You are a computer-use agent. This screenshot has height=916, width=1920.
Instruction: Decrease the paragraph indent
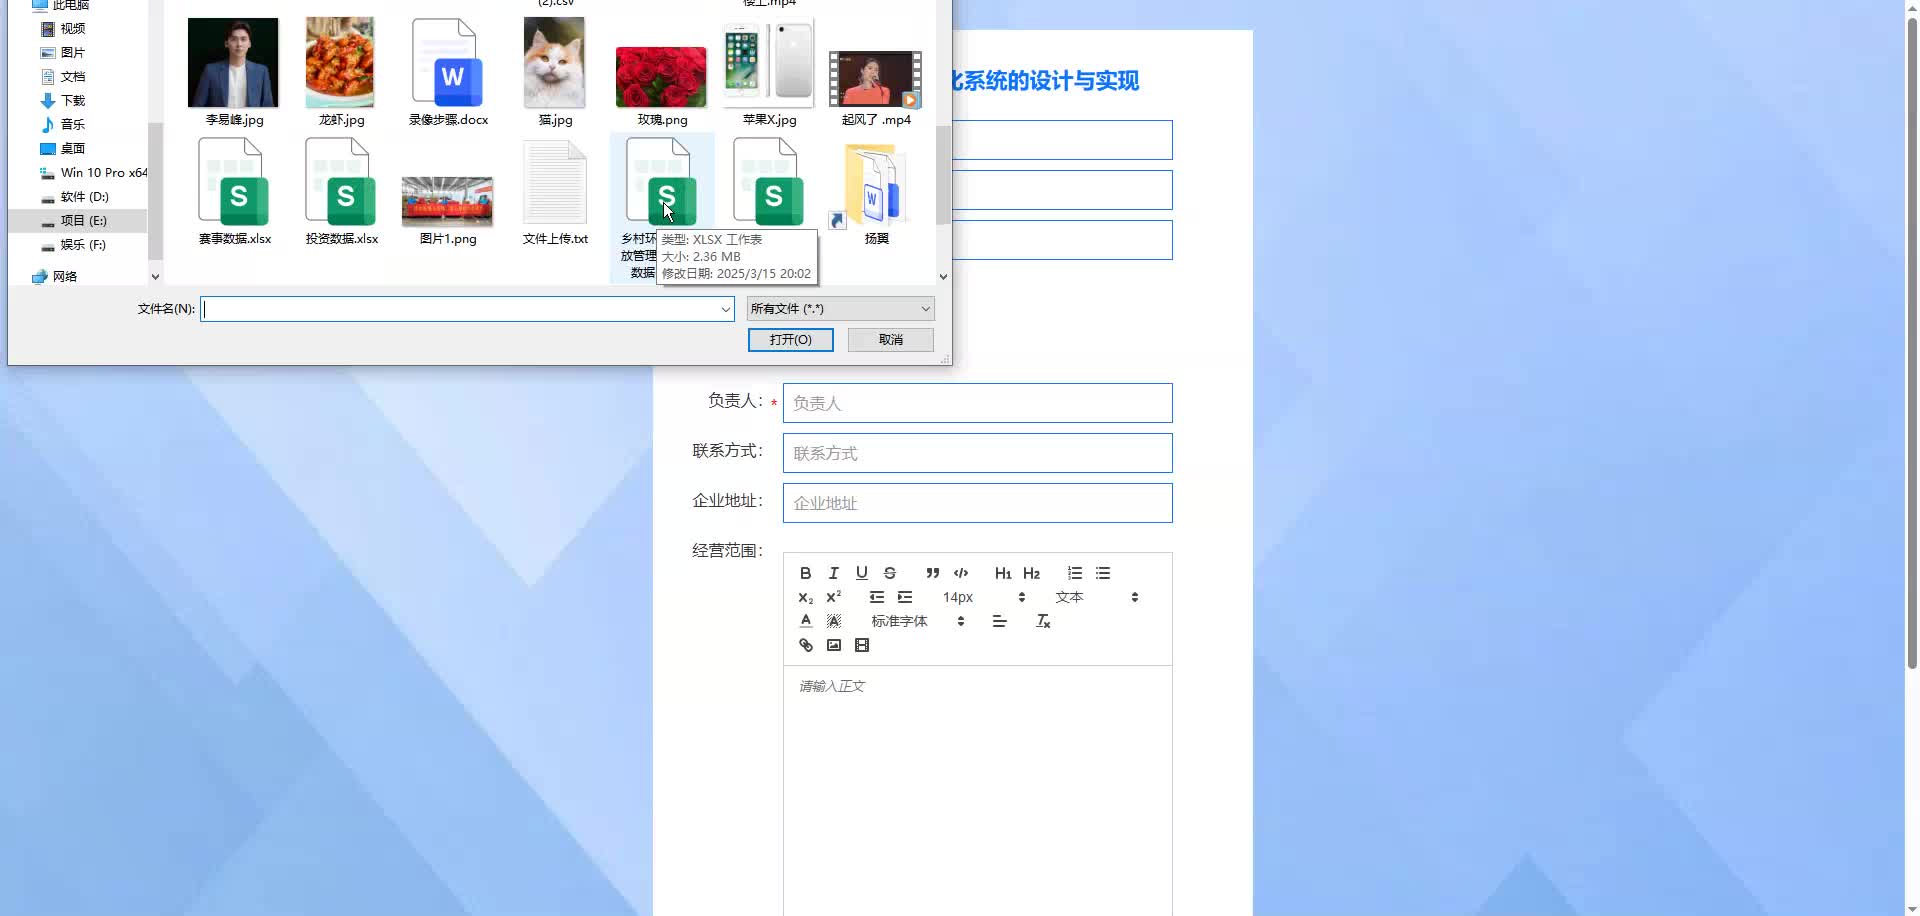click(876, 597)
